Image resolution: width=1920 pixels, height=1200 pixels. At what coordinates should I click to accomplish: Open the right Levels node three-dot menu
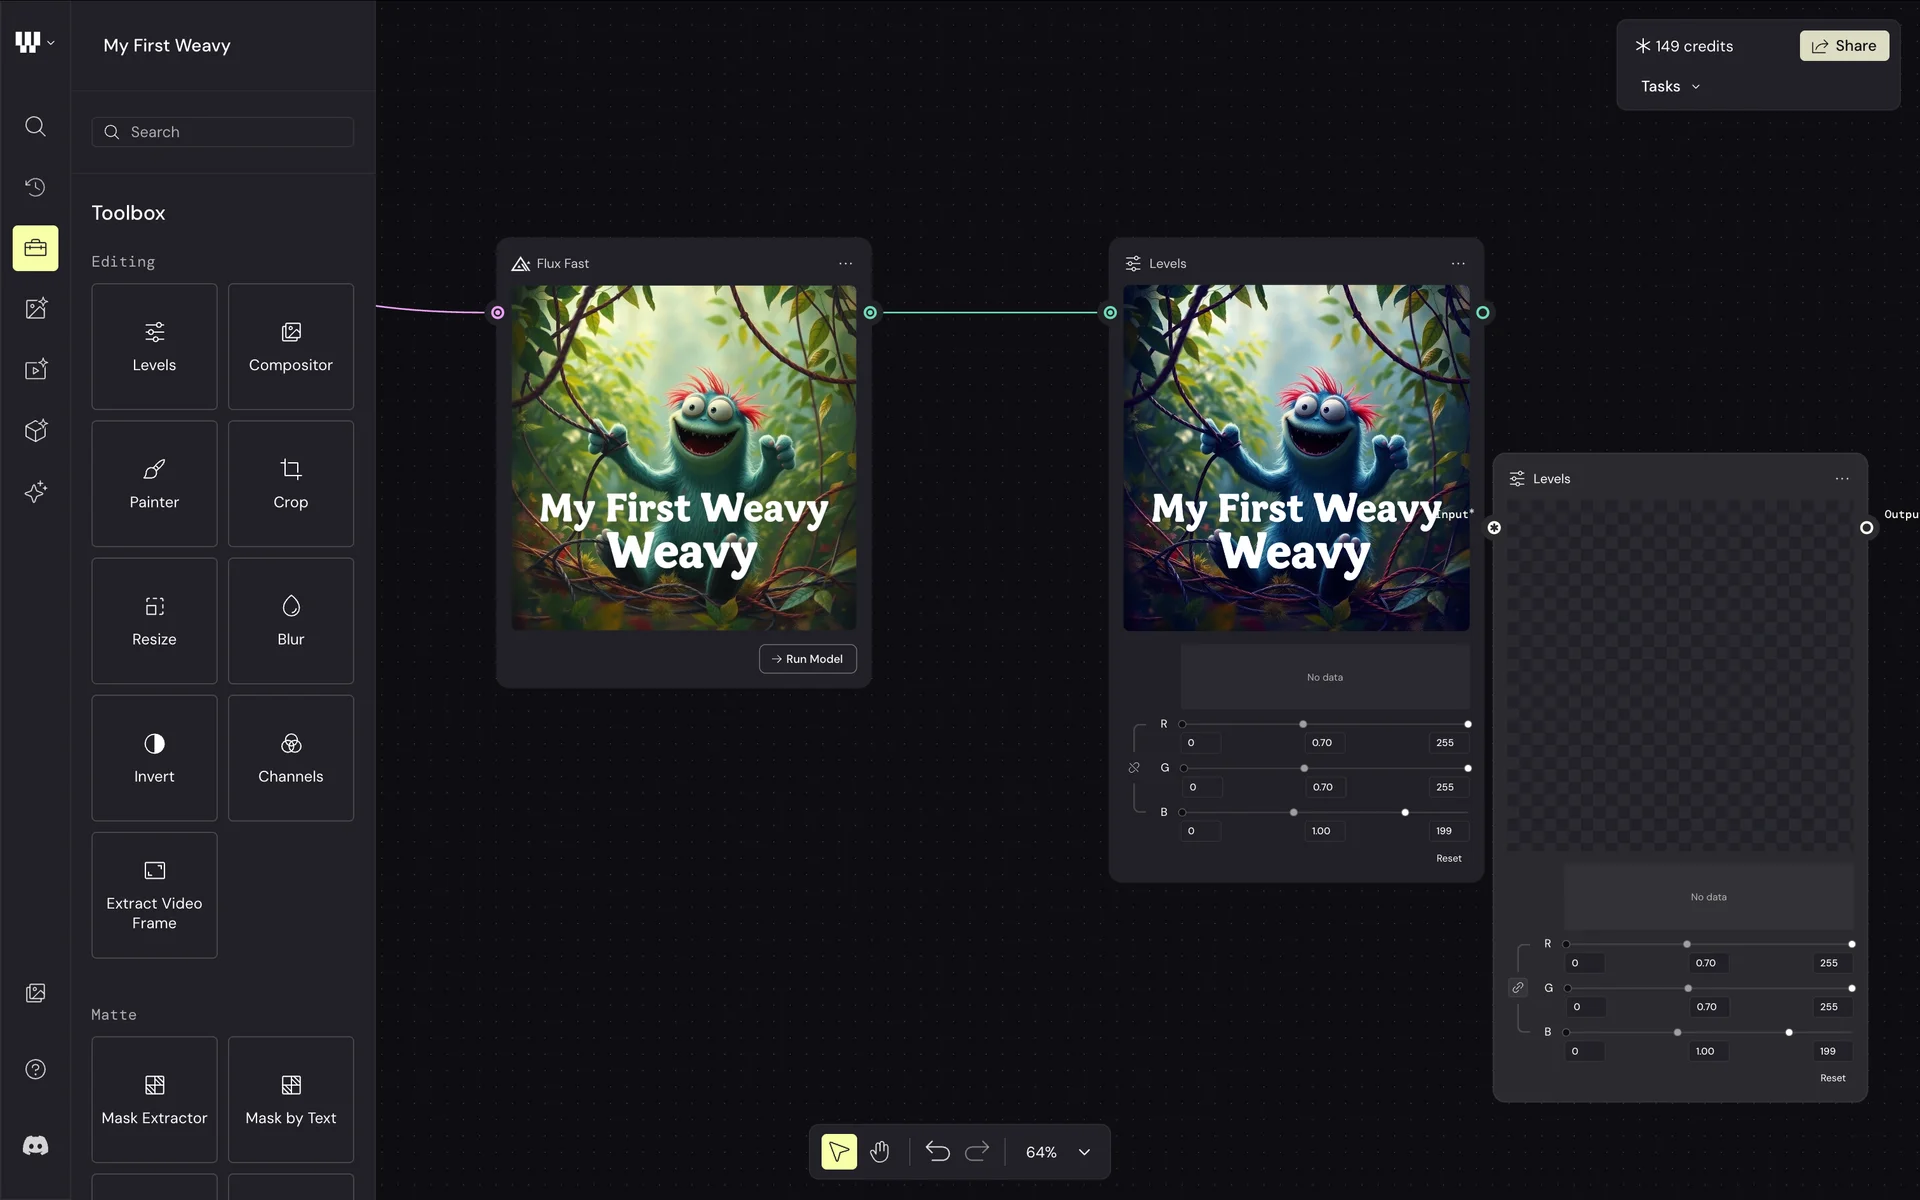(1842, 479)
